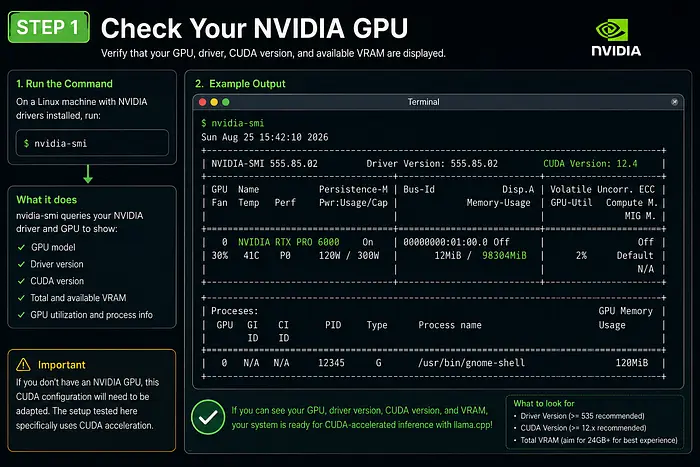Click the 'CUDA Version (>= 12.x recommended)' bullet
Screen dimensions: 700x467
point(583,428)
